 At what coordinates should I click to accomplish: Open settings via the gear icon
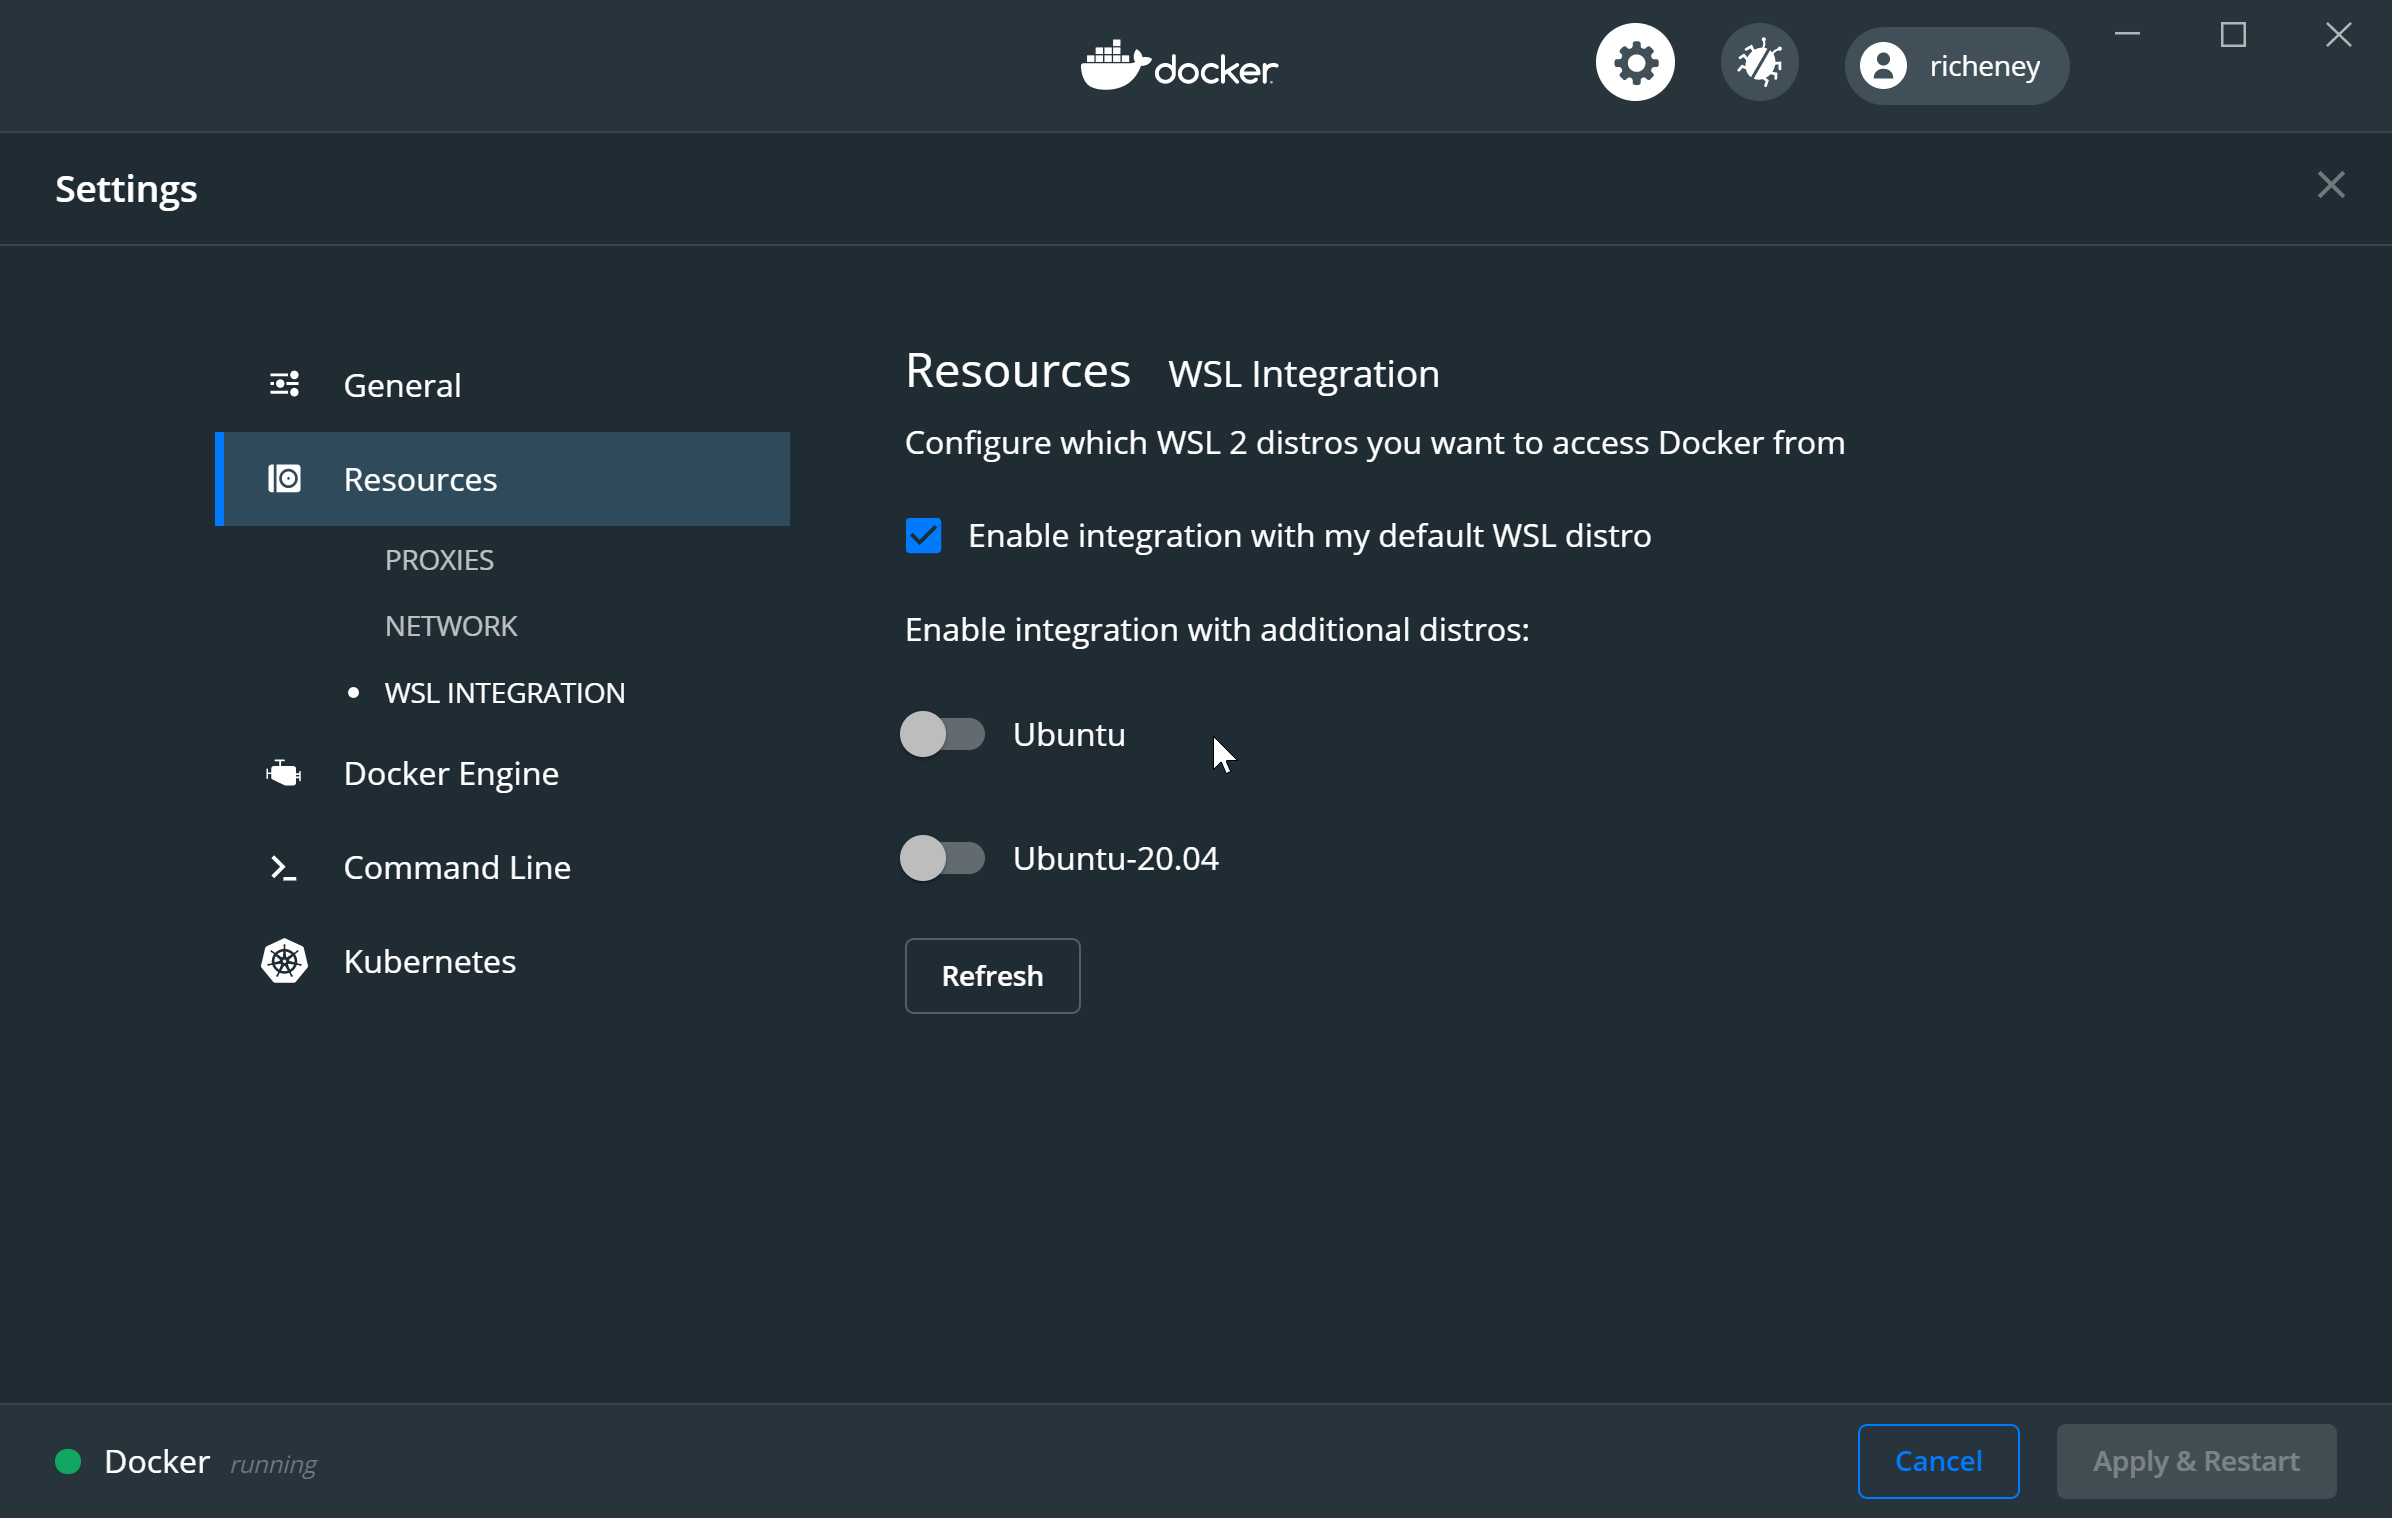pyautogui.click(x=1634, y=63)
